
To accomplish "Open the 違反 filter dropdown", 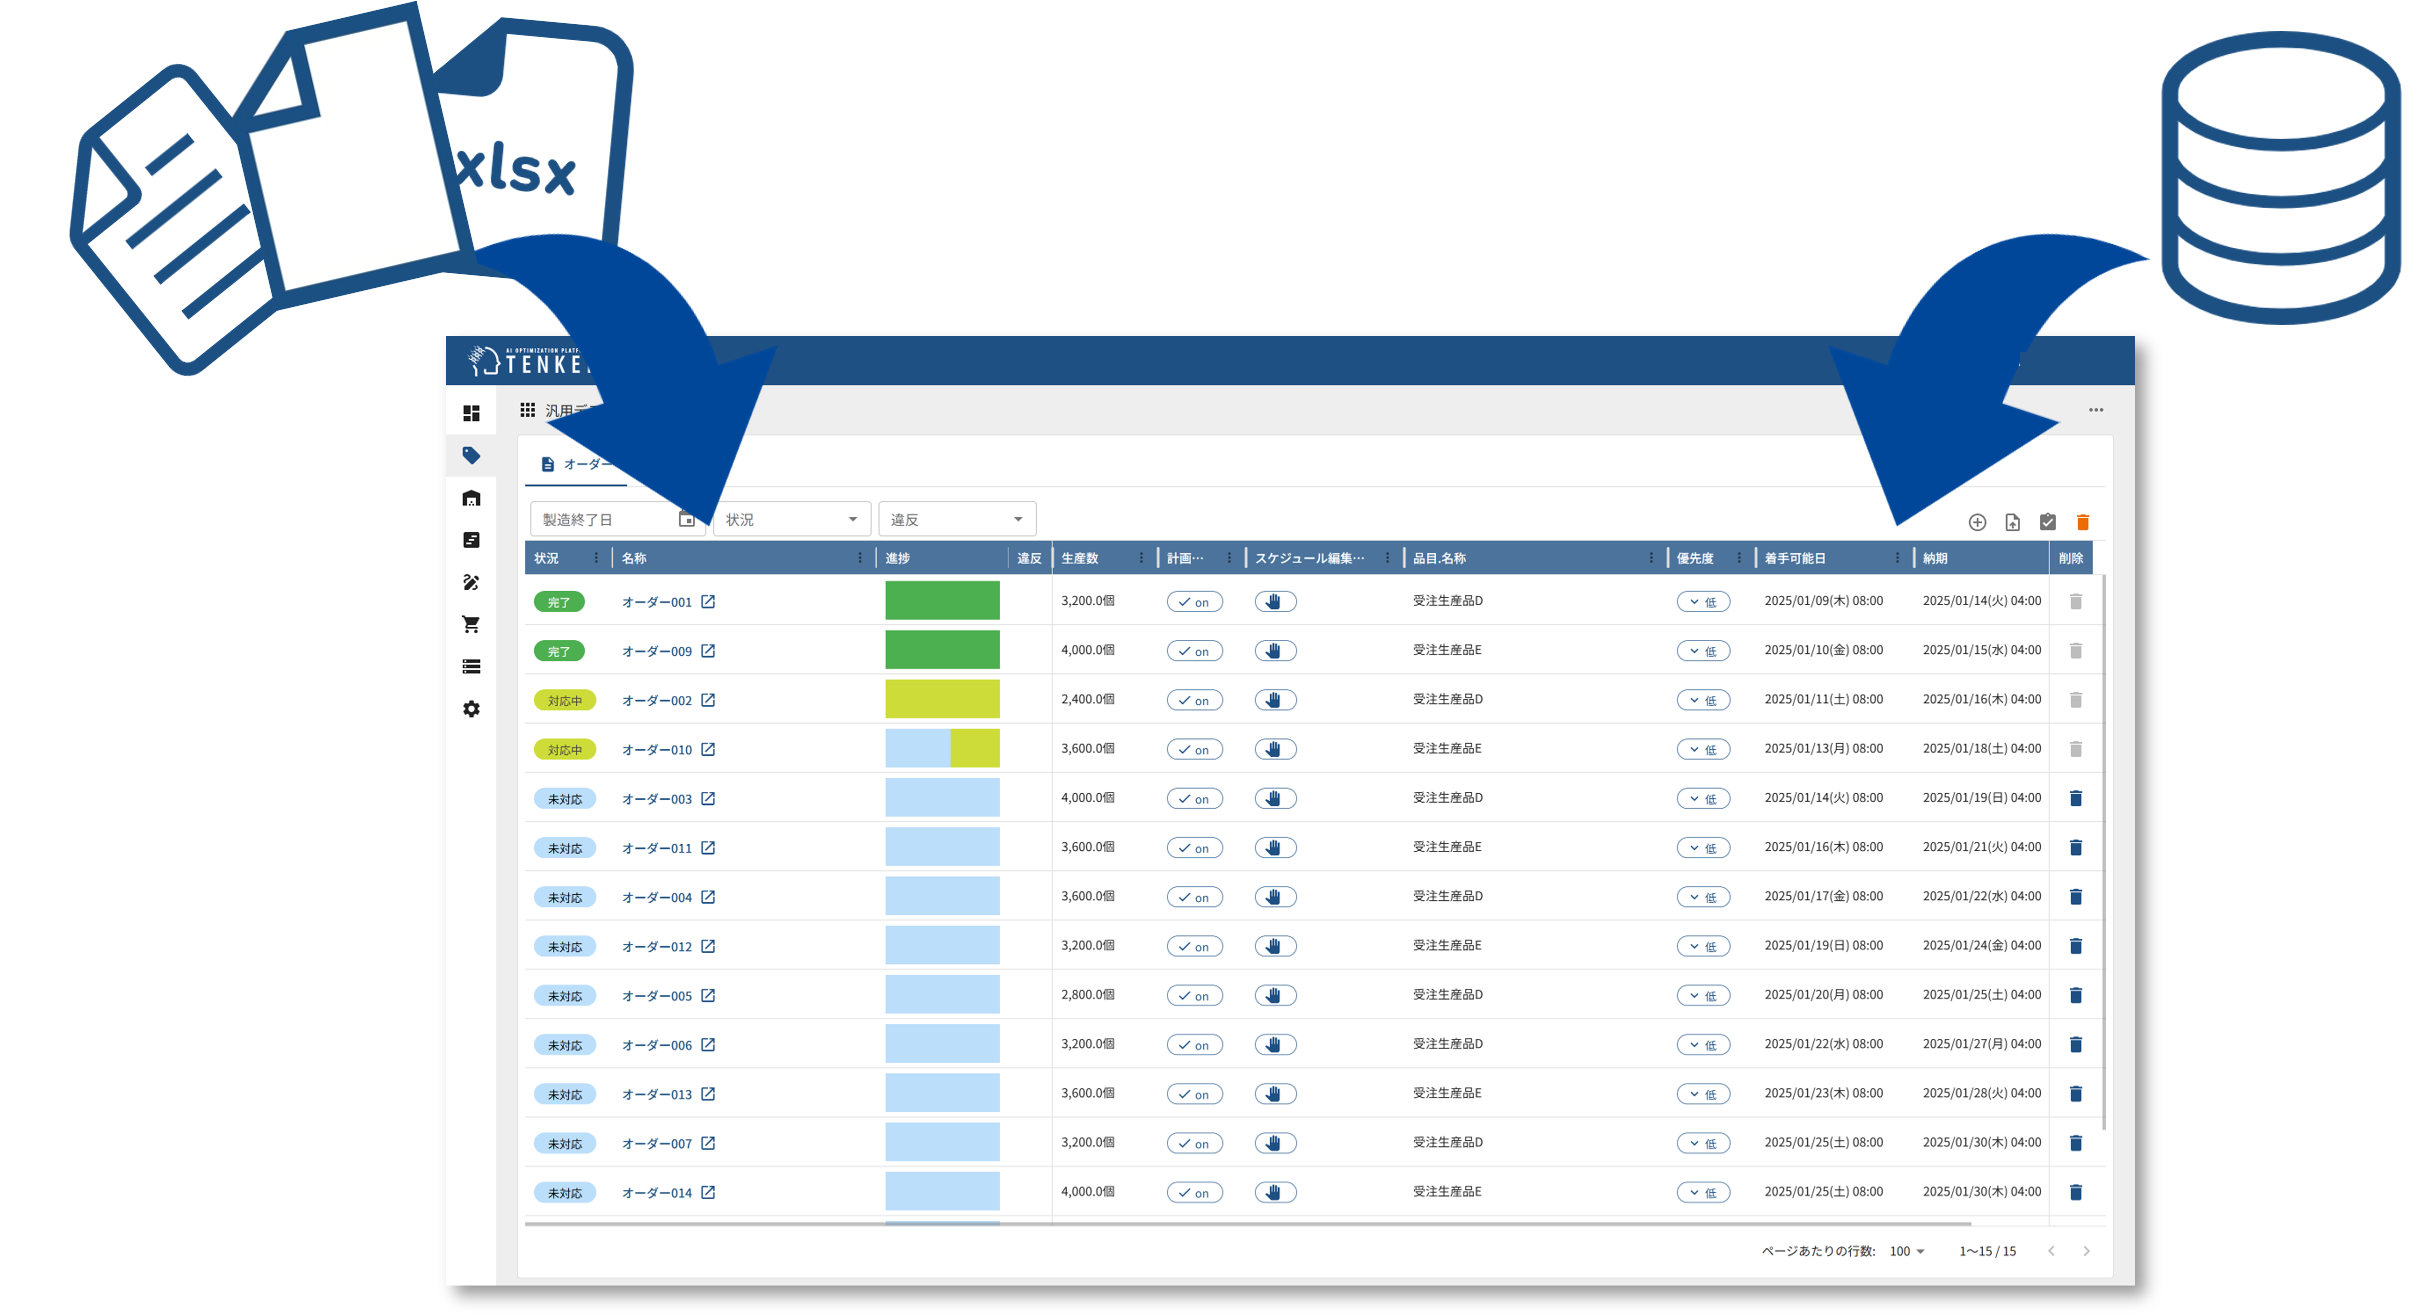I will tap(956, 519).
